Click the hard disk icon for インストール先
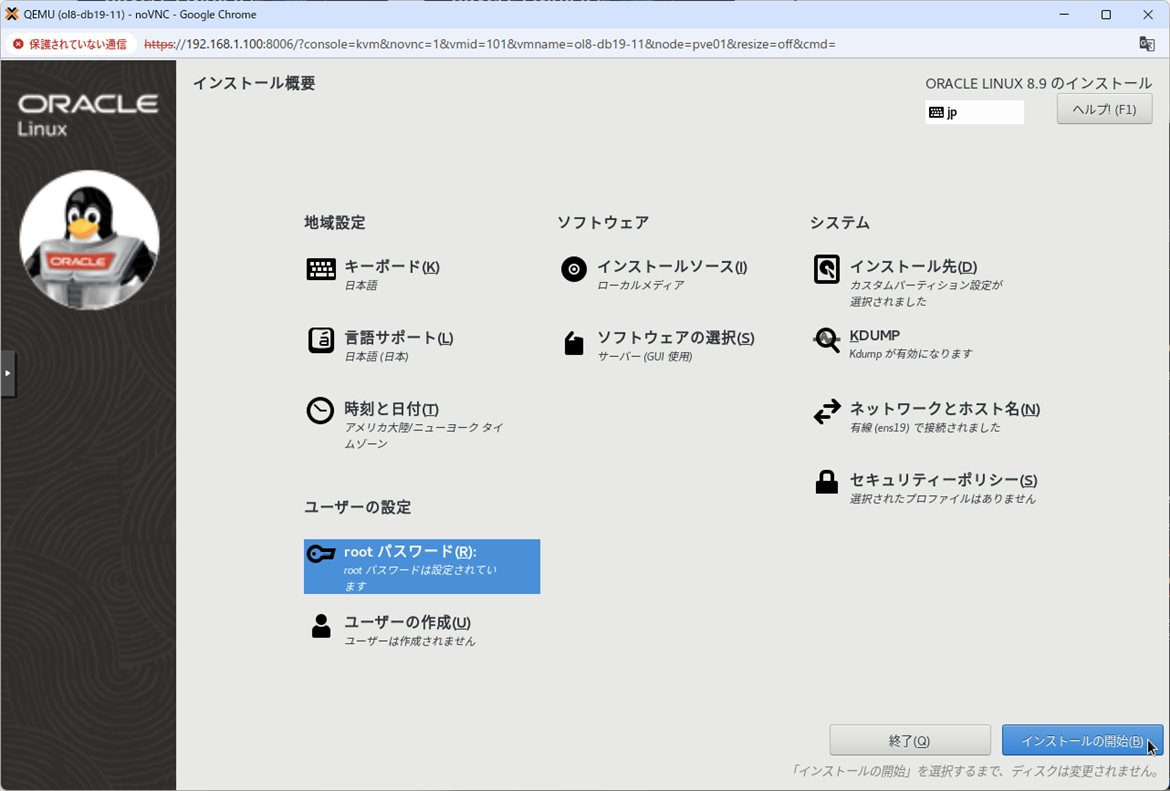The width and height of the screenshot is (1170, 791). coord(827,269)
